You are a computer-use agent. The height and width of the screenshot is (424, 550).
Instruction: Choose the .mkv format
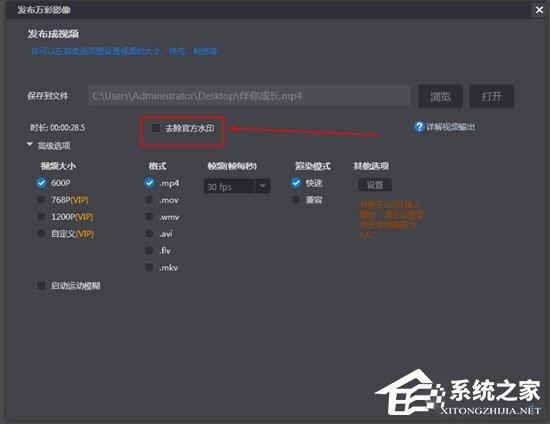coord(149,267)
